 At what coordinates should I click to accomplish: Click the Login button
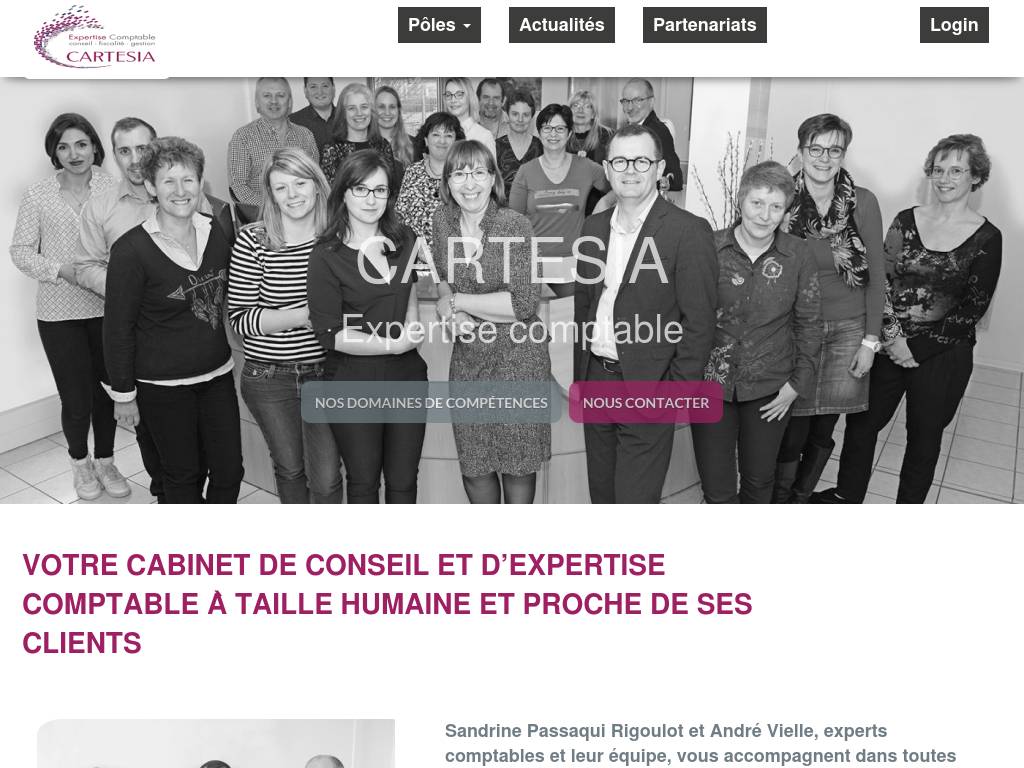pos(954,25)
